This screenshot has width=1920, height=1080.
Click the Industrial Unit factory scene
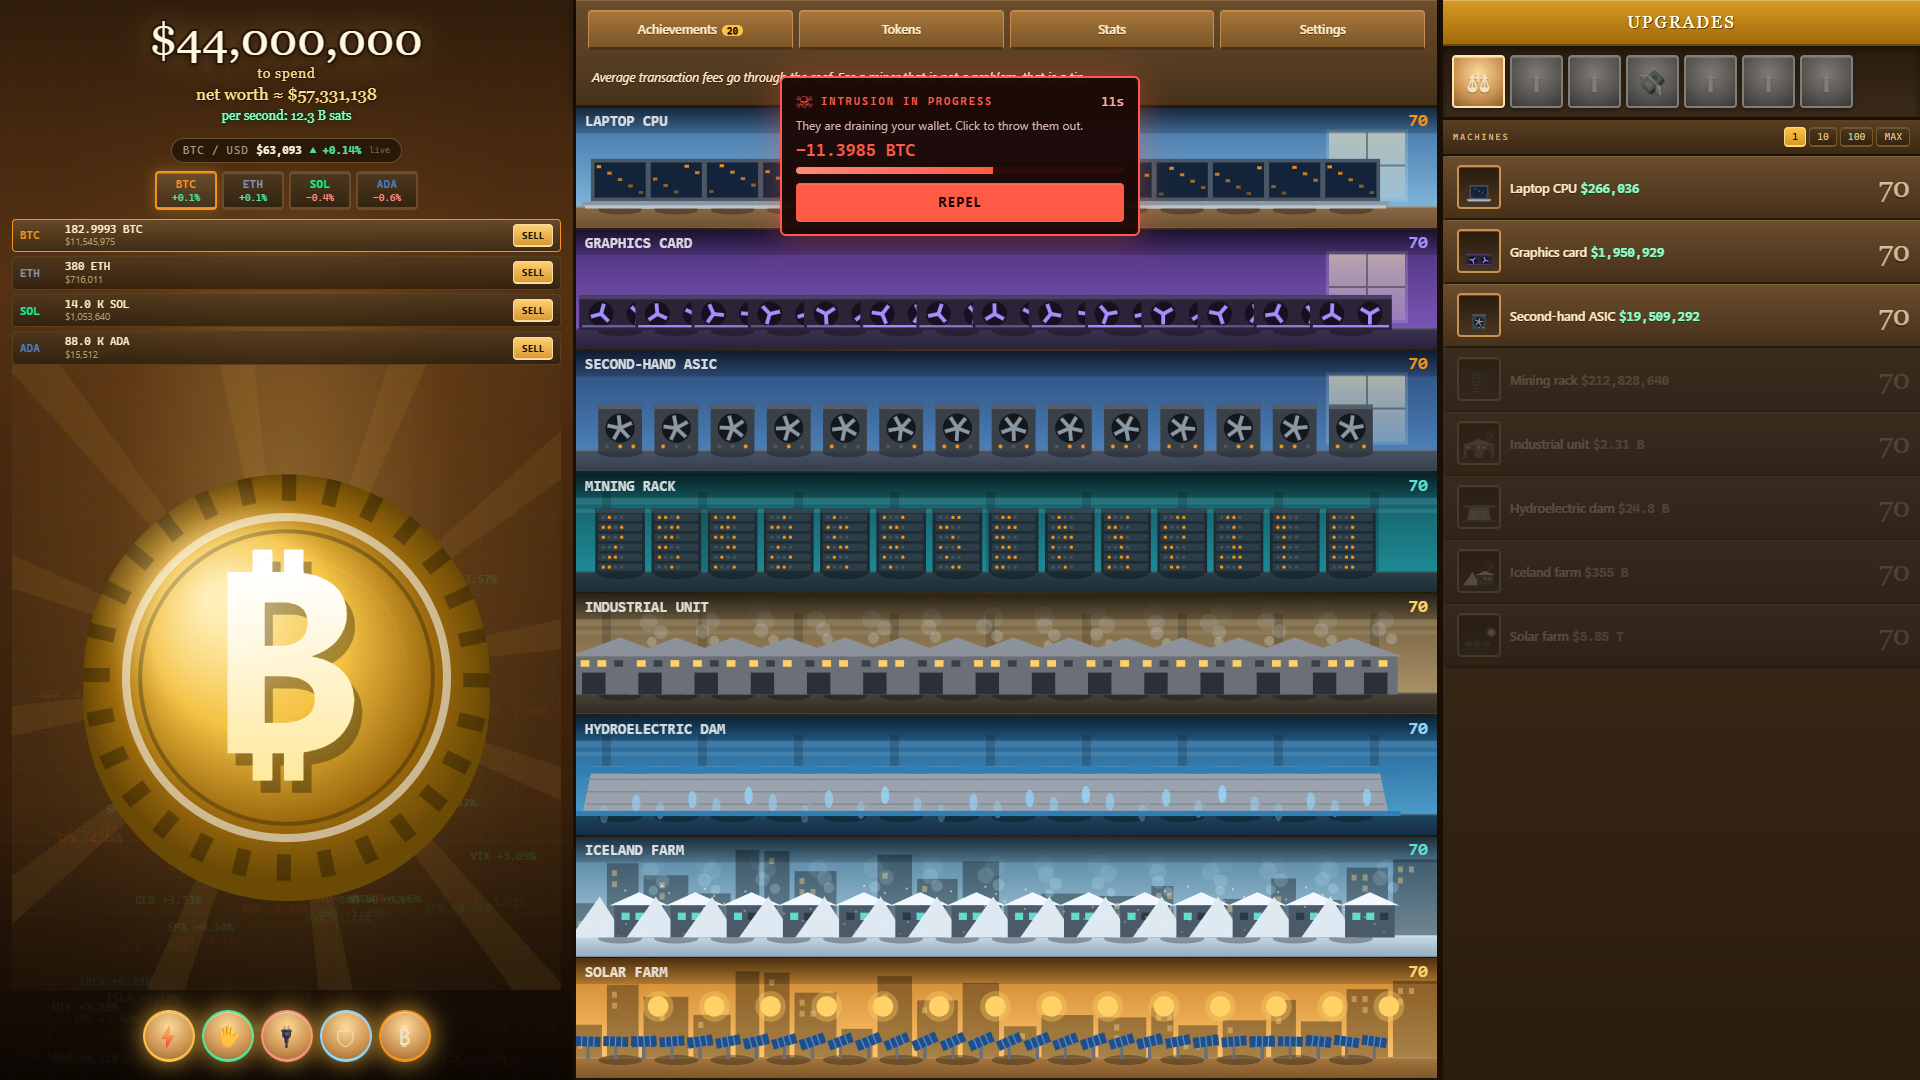pos(1006,654)
